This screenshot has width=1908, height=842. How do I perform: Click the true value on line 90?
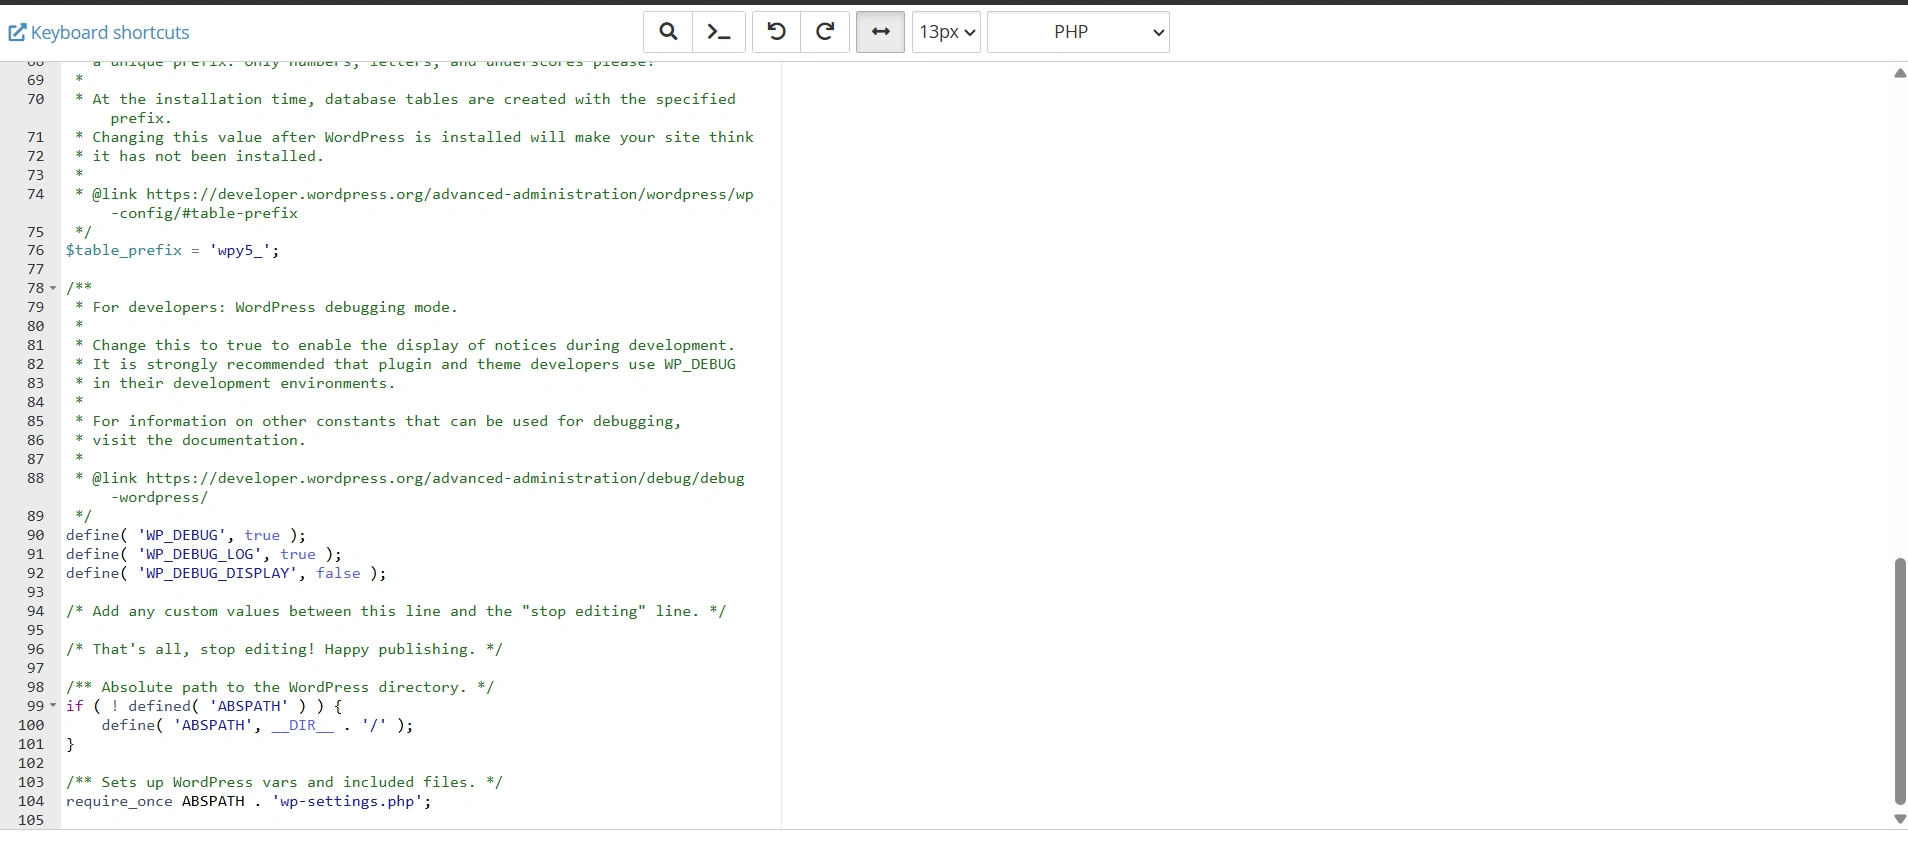[x=262, y=535]
